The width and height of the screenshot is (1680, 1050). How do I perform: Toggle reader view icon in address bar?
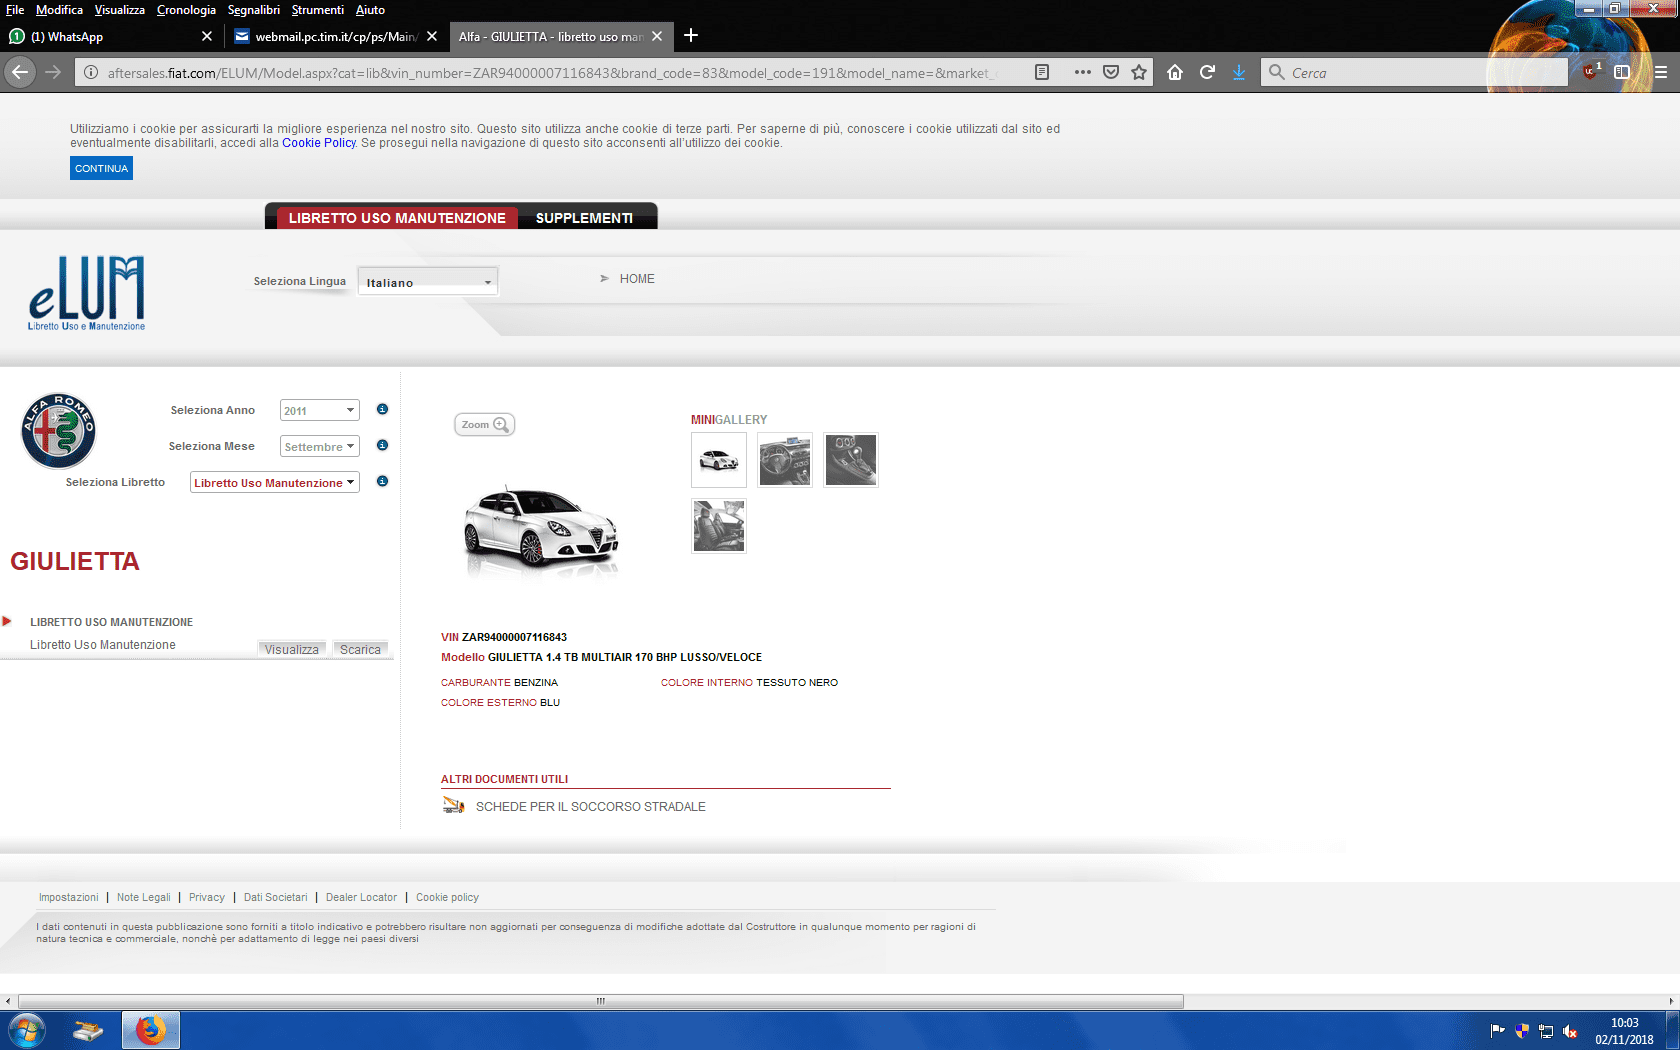(x=1042, y=72)
